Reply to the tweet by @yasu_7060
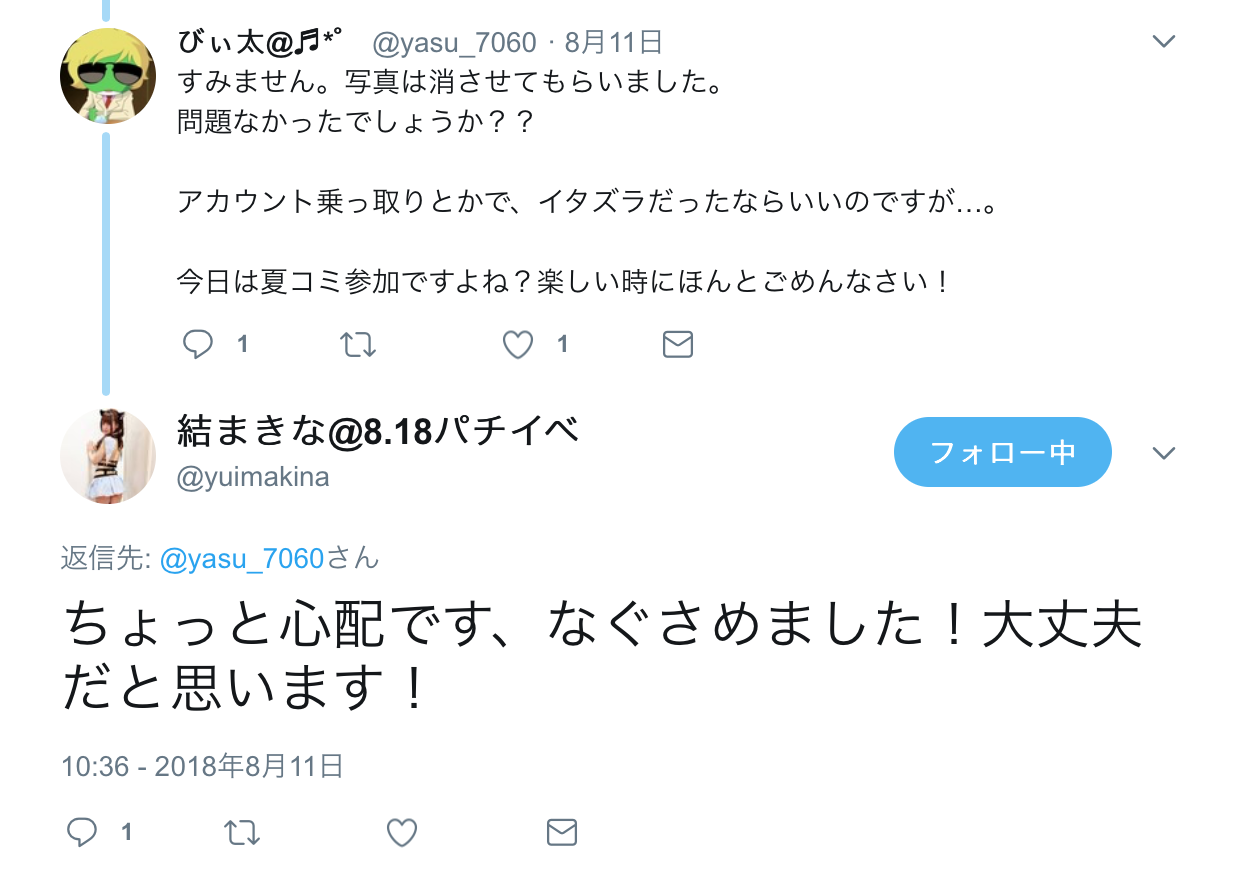1252x892 pixels. (x=198, y=345)
